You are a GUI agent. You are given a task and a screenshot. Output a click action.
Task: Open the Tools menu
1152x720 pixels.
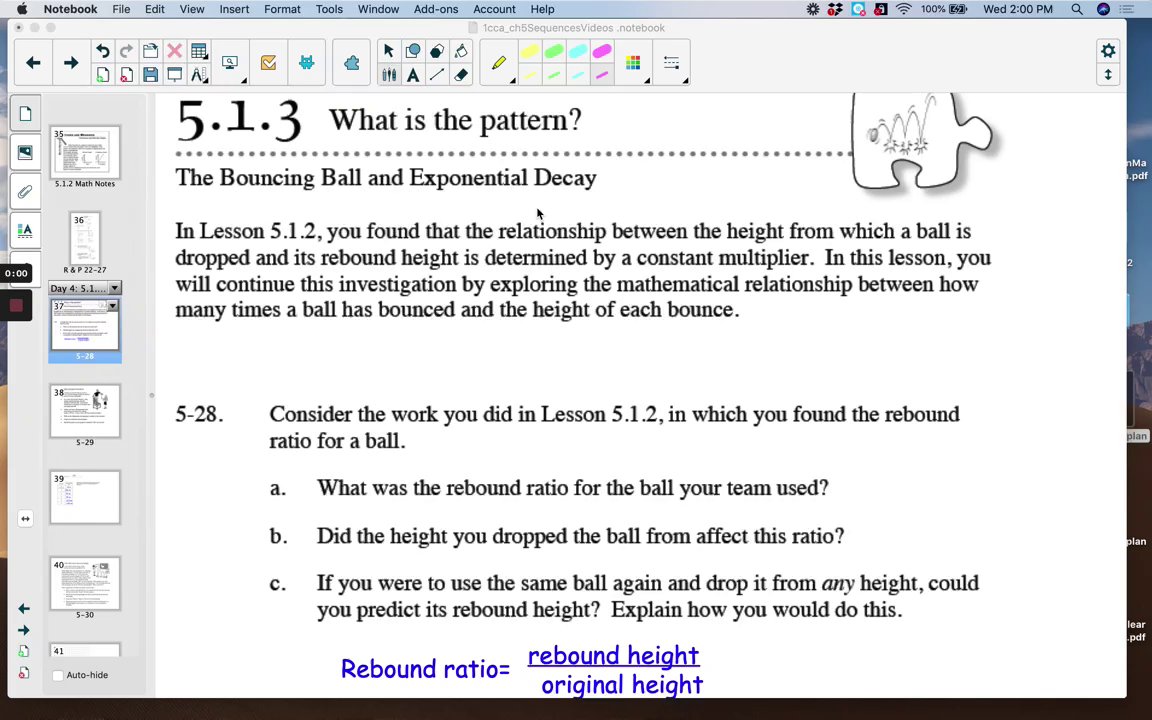[329, 9]
